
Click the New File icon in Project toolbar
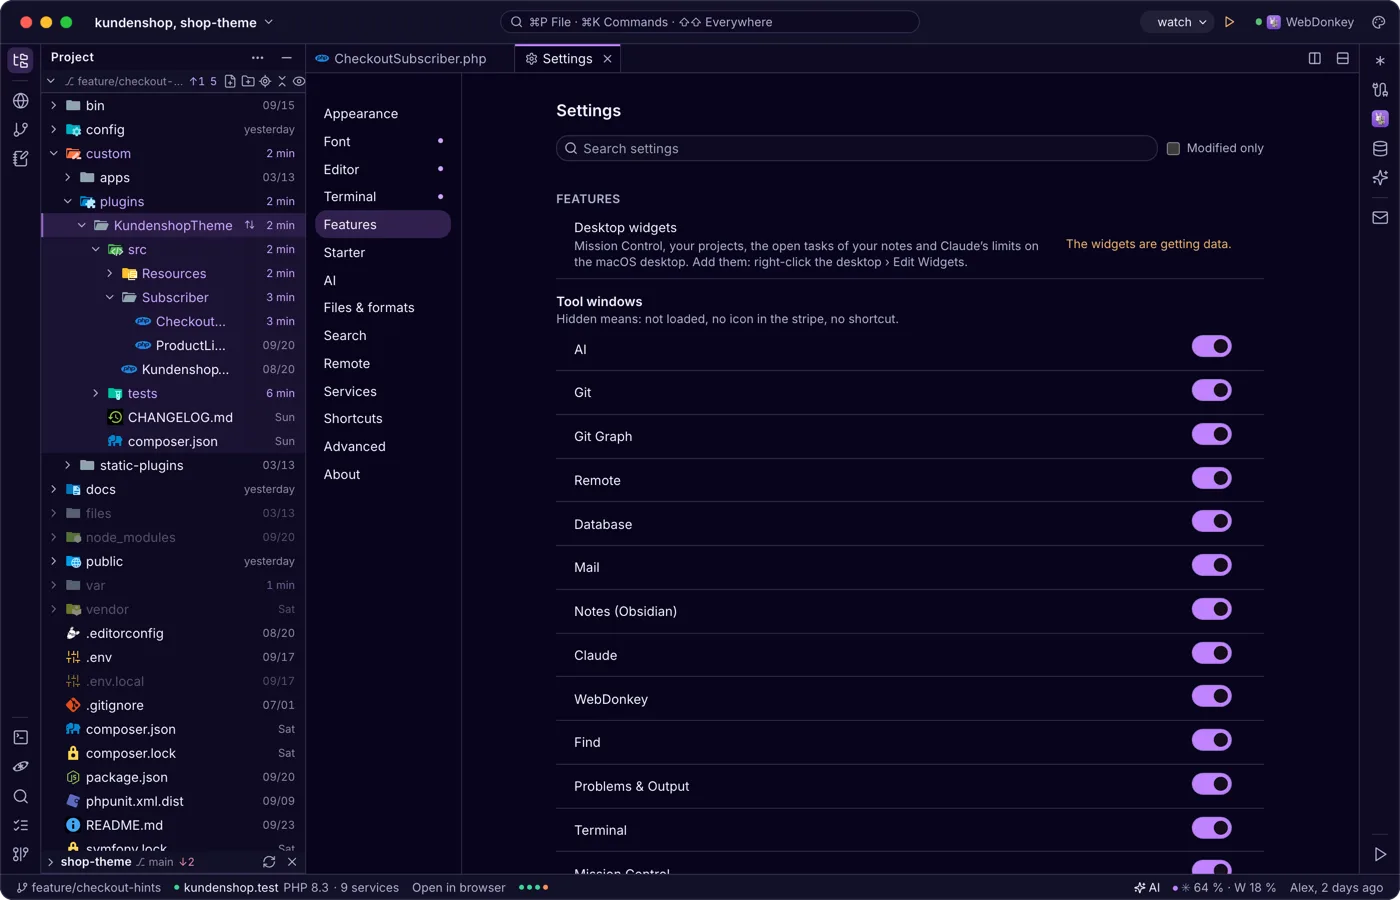tap(231, 81)
